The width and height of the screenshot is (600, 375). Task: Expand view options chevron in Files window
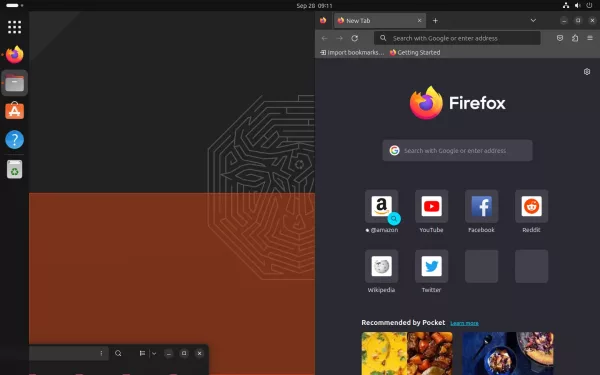coord(154,353)
